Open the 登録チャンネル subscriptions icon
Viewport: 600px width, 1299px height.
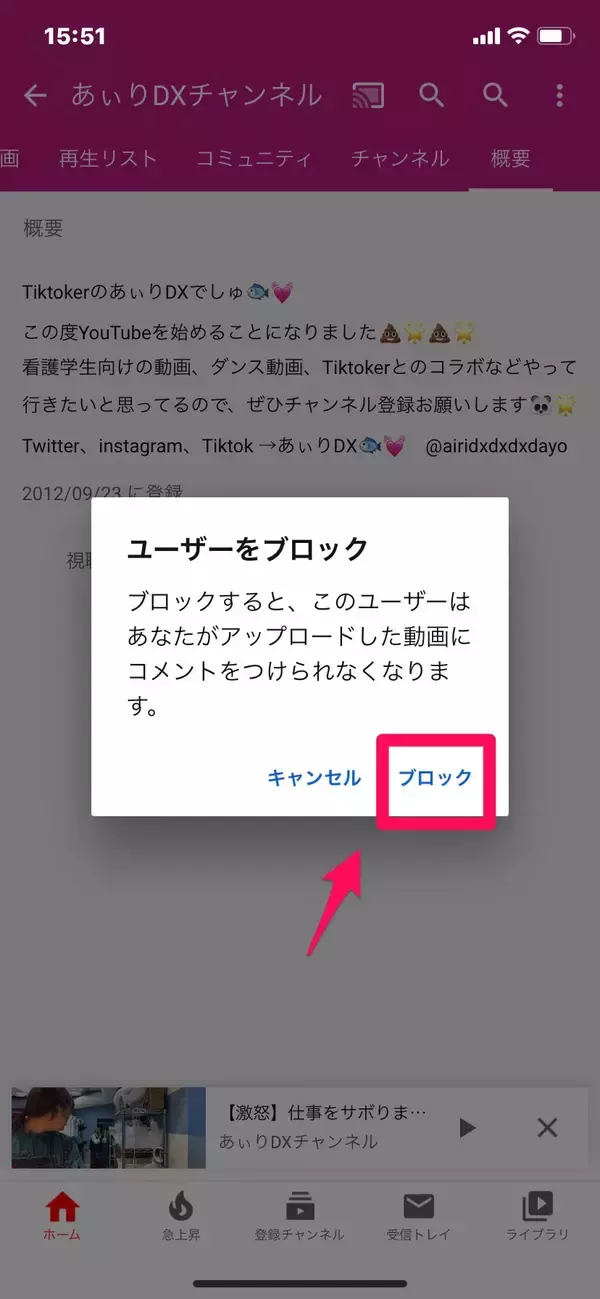tap(299, 1215)
